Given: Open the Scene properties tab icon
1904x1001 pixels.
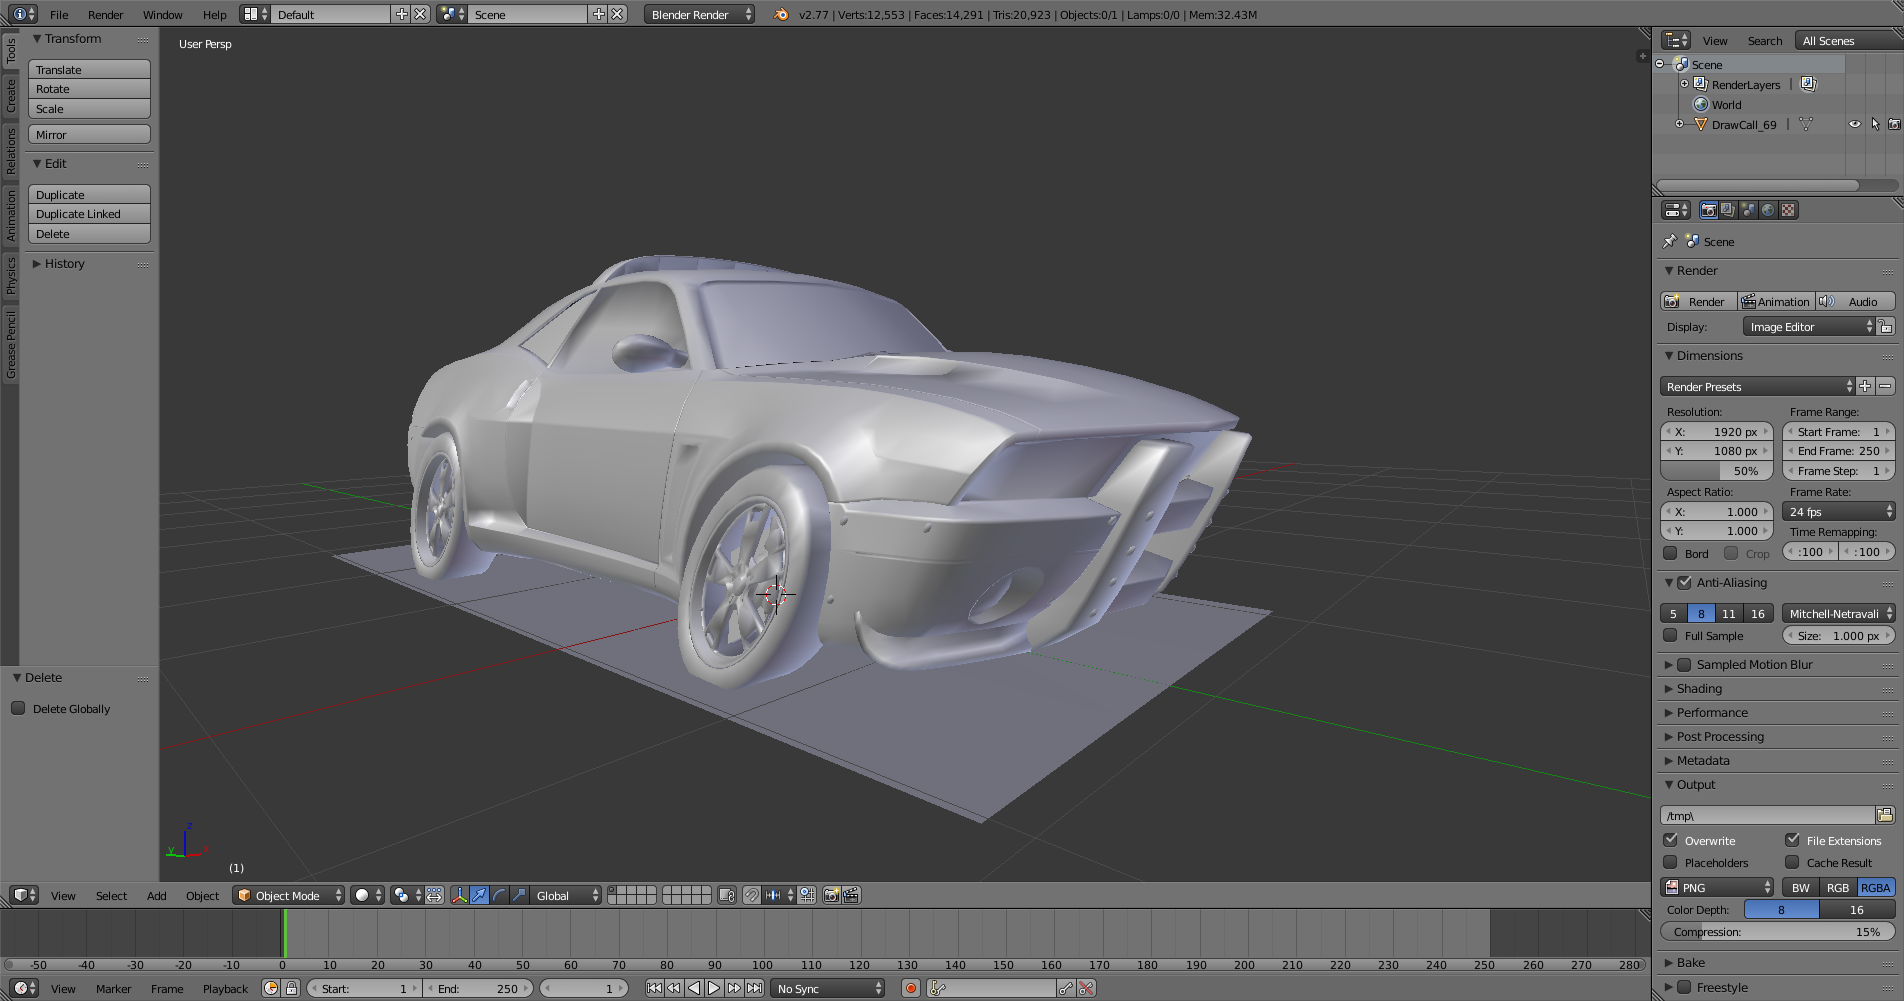Looking at the screenshot, I should 1748,210.
